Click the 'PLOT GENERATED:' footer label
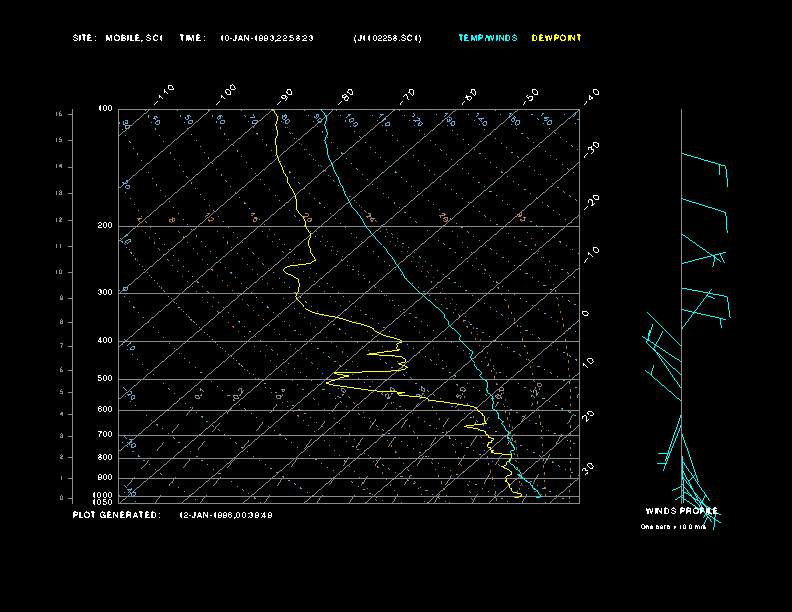Screen dimensions: 792x612 [x=117, y=515]
